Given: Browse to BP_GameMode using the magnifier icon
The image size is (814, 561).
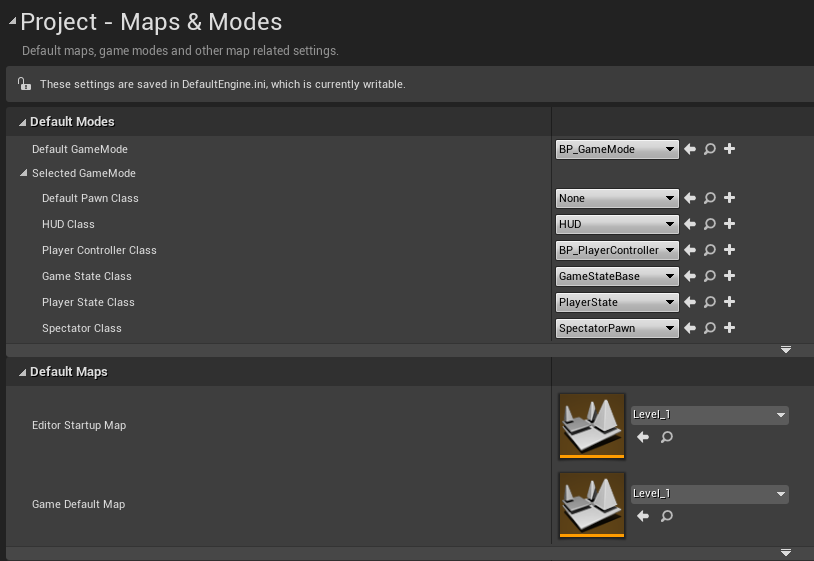Looking at the screenshot, I should 710,149.
